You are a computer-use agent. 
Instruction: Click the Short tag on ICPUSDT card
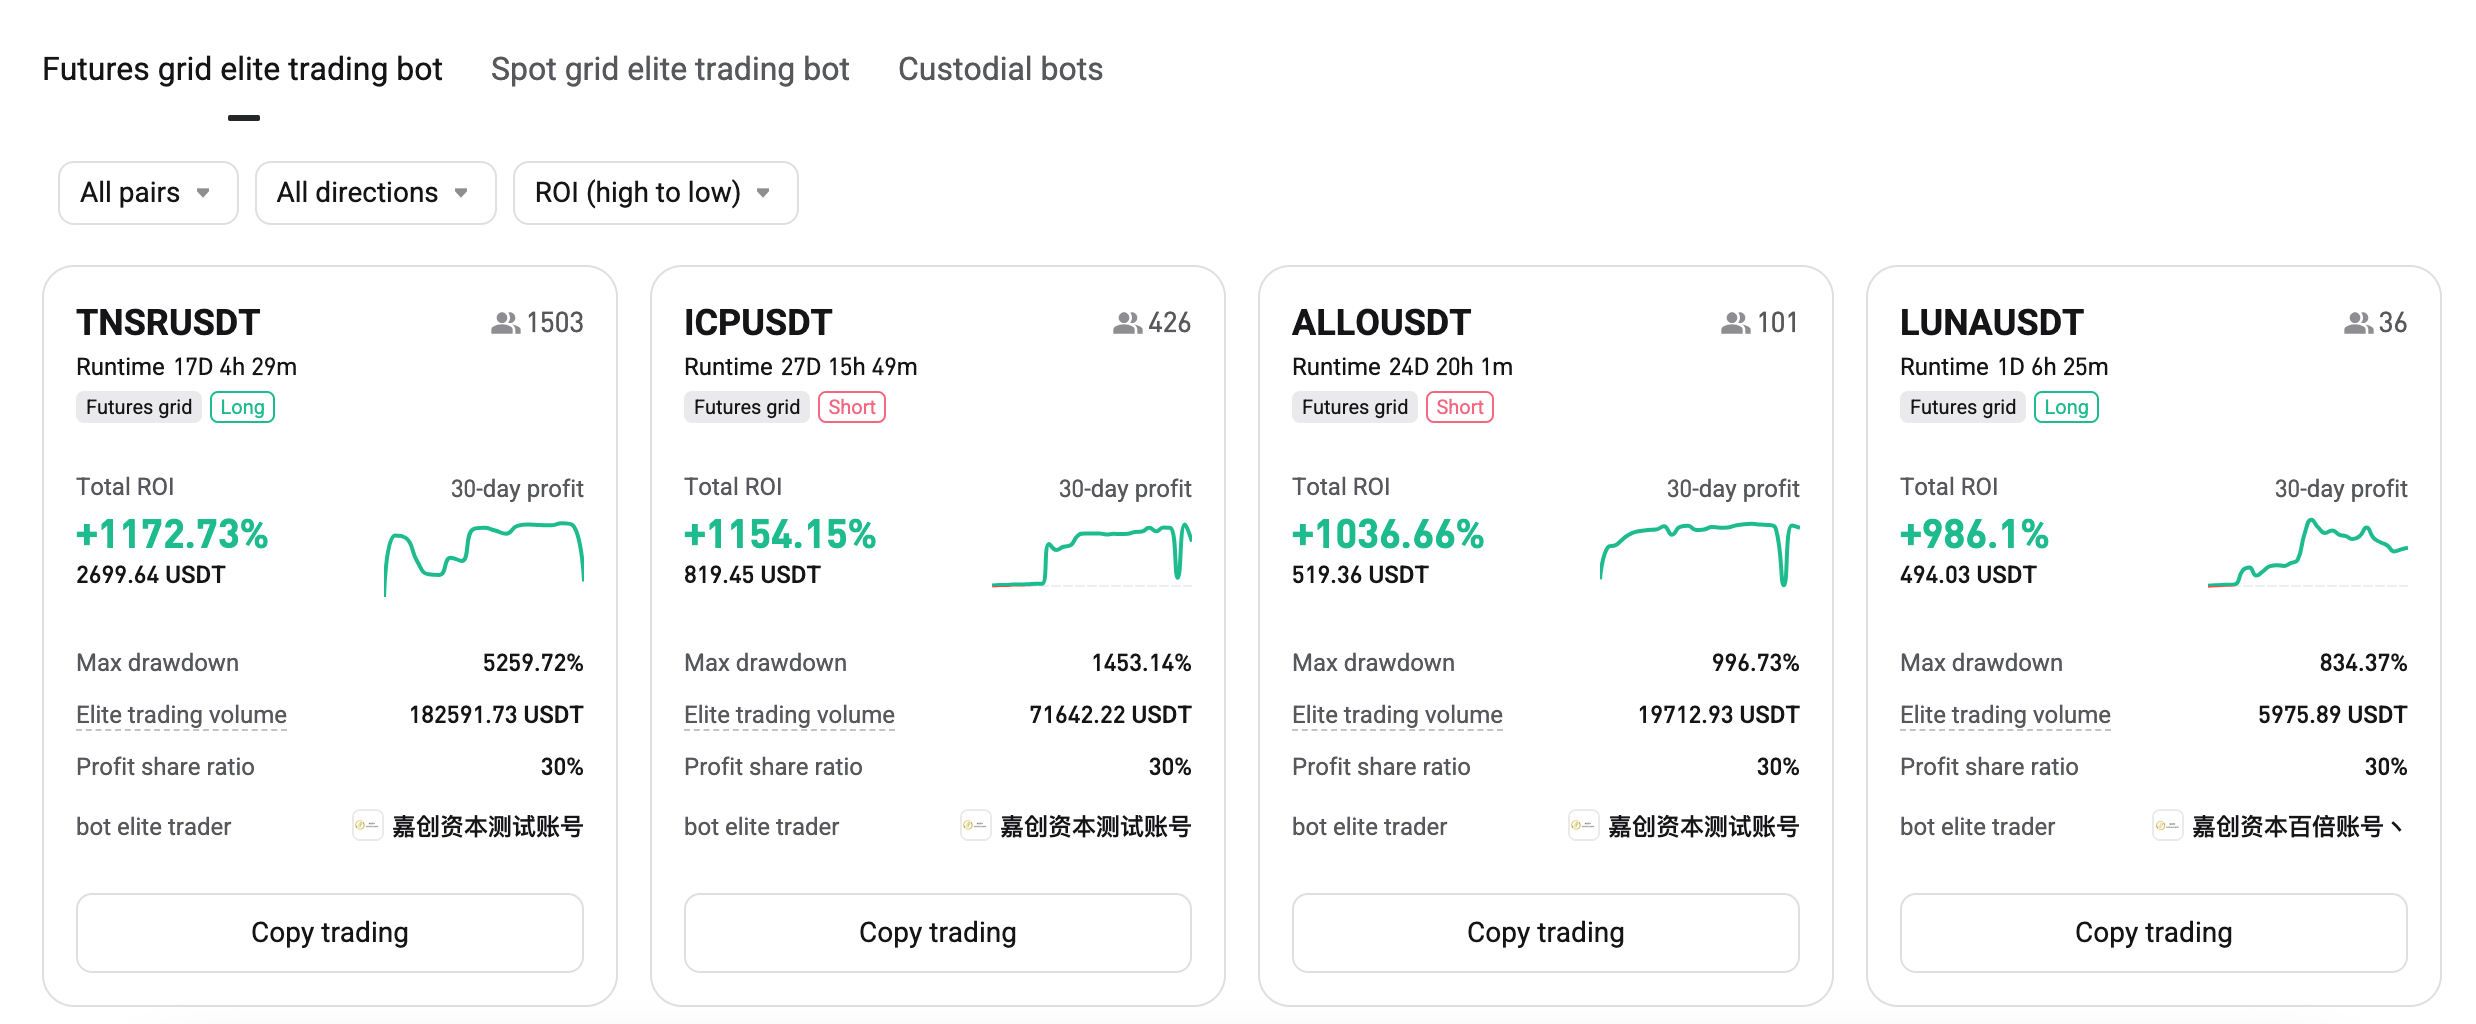pyautogui.click(x=851, y=407)
